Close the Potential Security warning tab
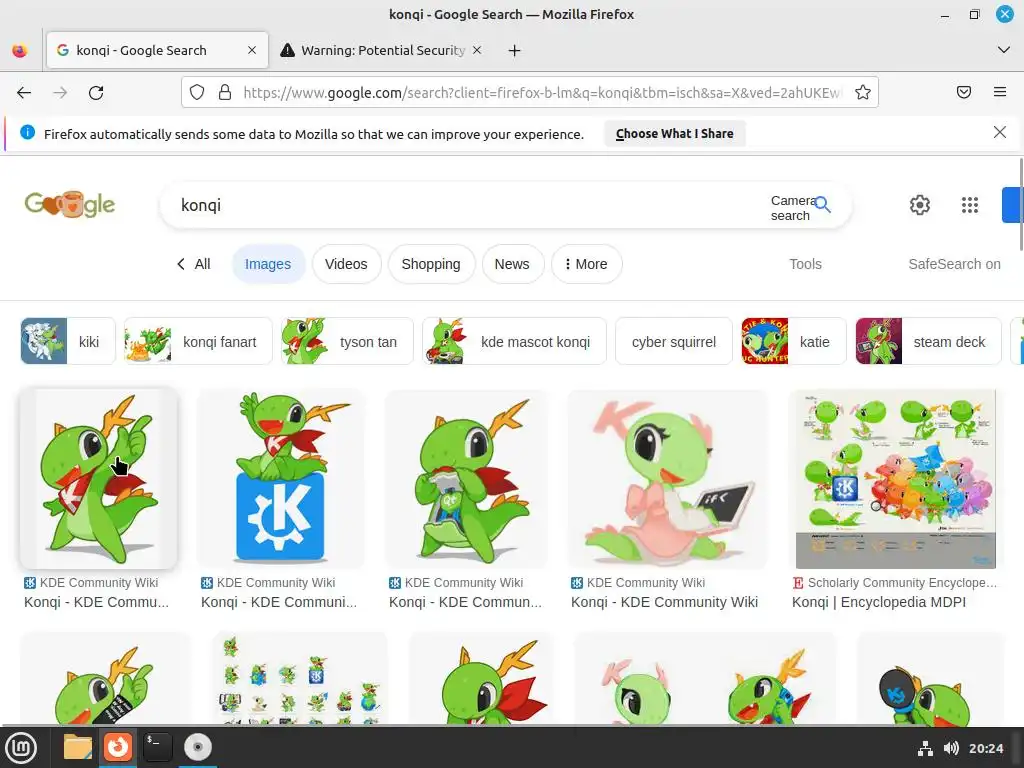Screen dimensions: 1024x768 point(477,50)
